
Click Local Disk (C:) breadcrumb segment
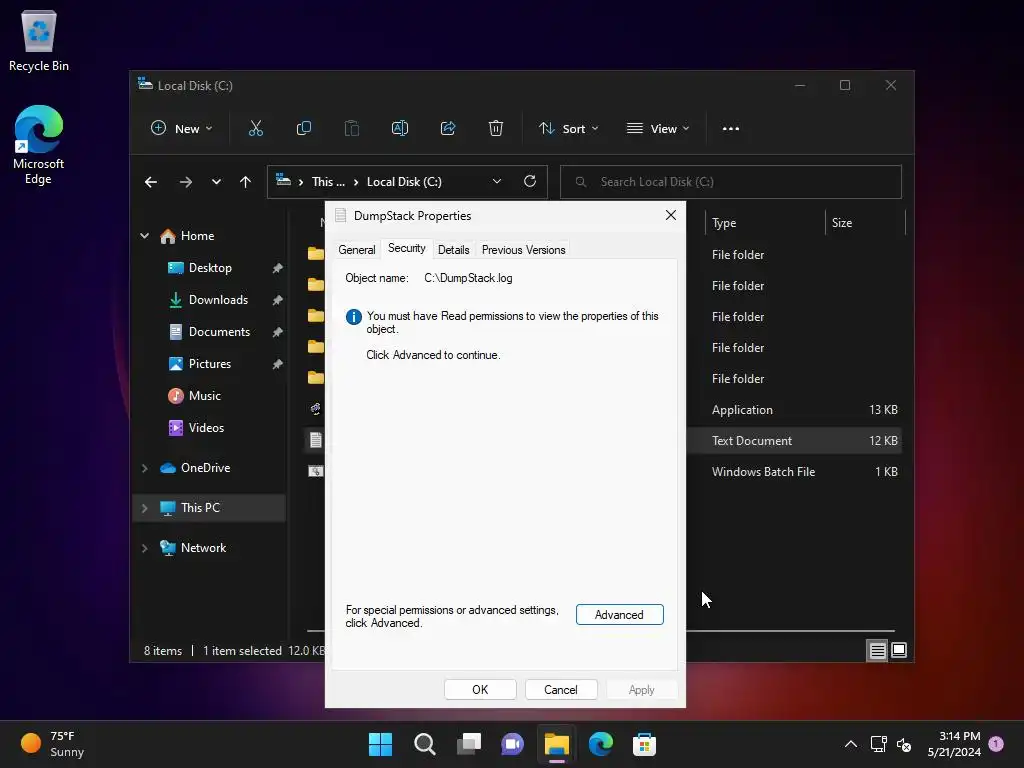(404, 182)
